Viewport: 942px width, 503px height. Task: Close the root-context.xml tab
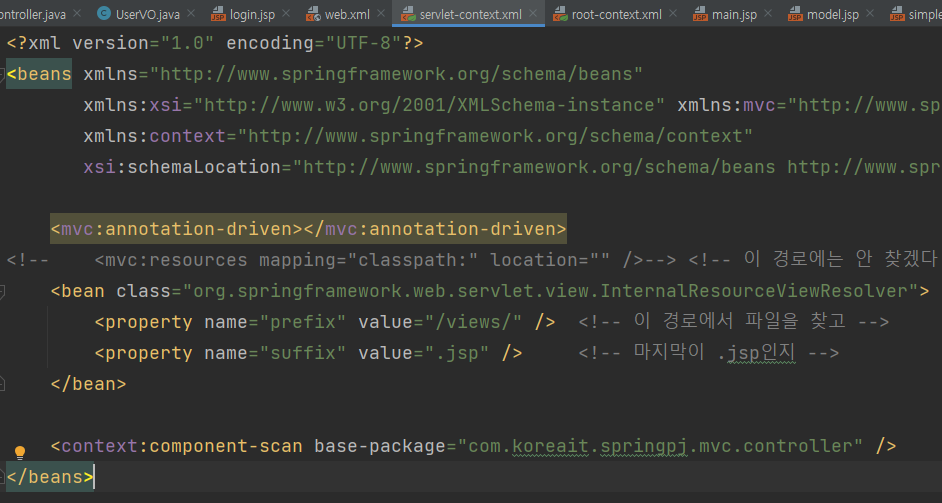click(673, 13)
